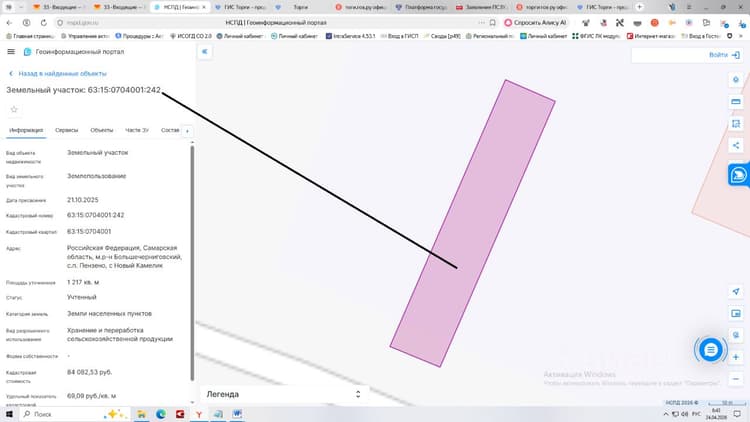750x422 pixels.
Task: Open the hamburger menu of Геоинформационный портал
Action: 11,52
